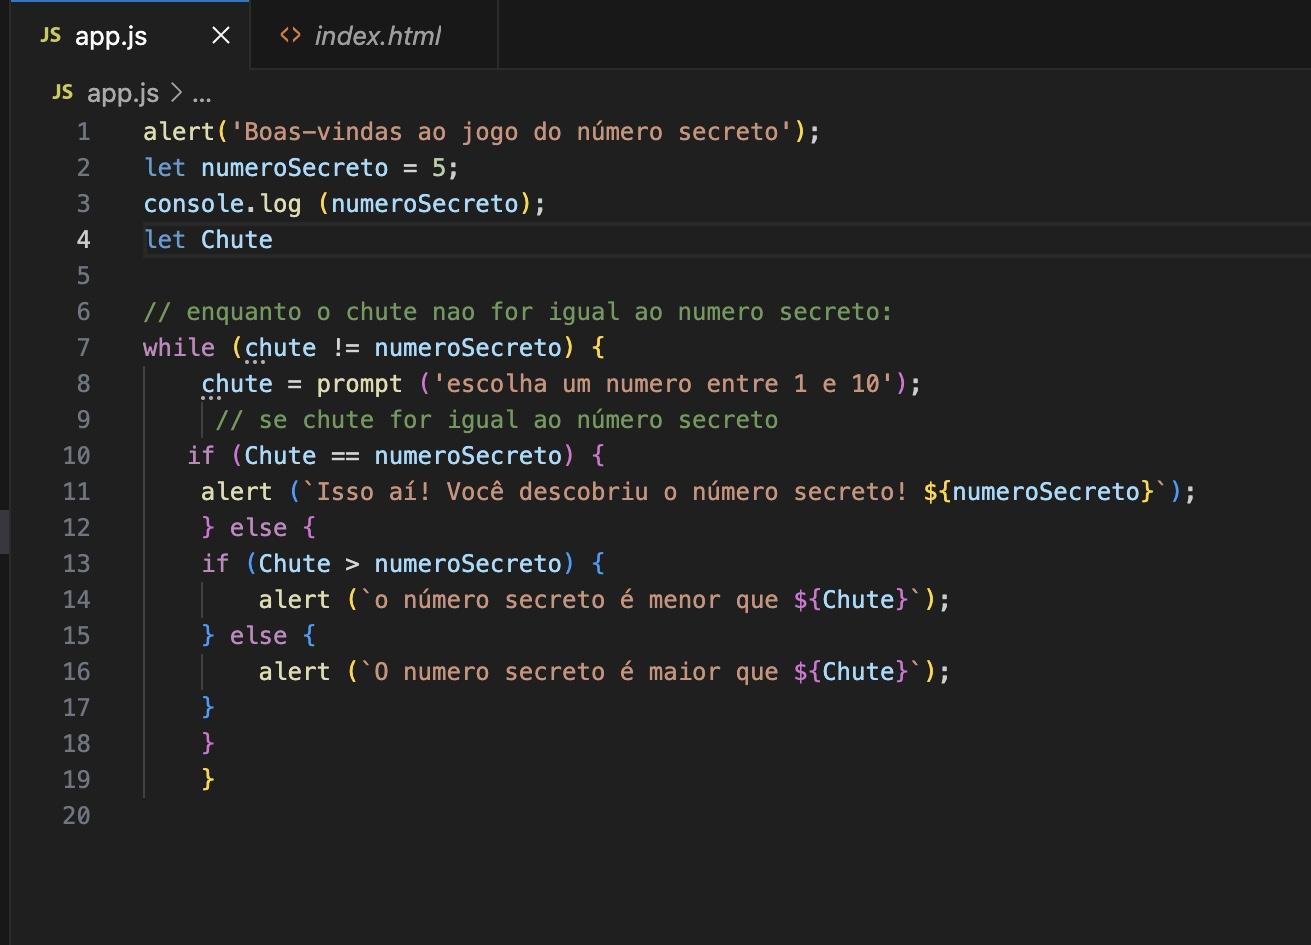Image resolution: width=1311 pixels, height=945 pixels.
Task: Click 'Chute > numeroSecreto' condition on line 13
Action: 410,564
